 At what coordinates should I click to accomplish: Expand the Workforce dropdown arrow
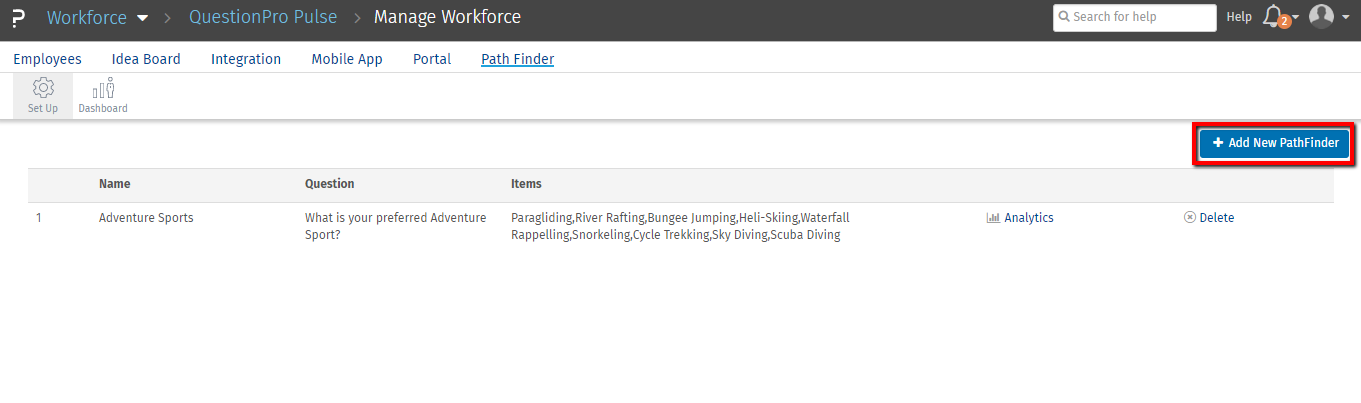(142, 18)
